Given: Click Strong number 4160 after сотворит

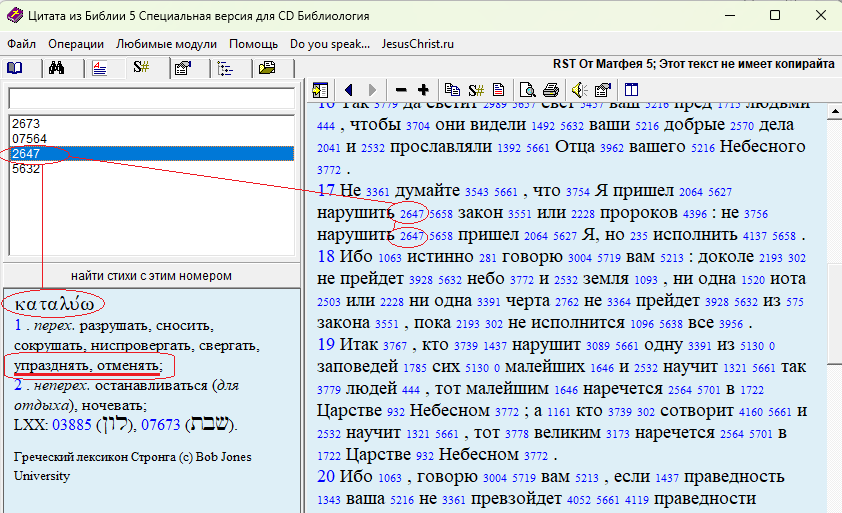Looking at the screenshot, I should coord(751,413).
